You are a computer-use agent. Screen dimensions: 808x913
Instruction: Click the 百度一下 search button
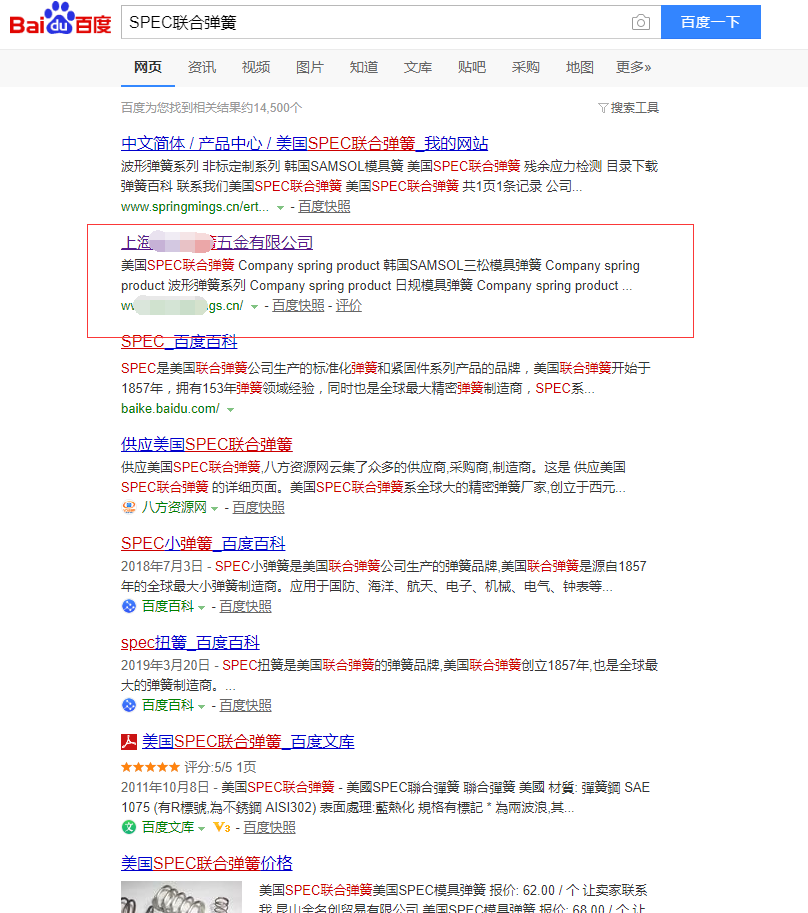[711, 22]
